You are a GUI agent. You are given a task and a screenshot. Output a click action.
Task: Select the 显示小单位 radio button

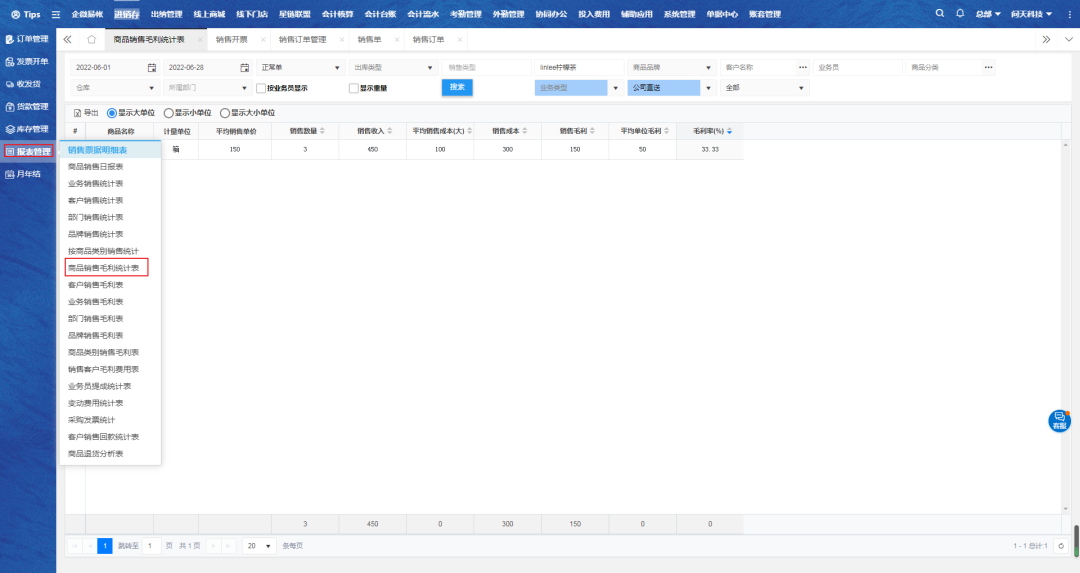pyautogui.click(x=168, y=113)
